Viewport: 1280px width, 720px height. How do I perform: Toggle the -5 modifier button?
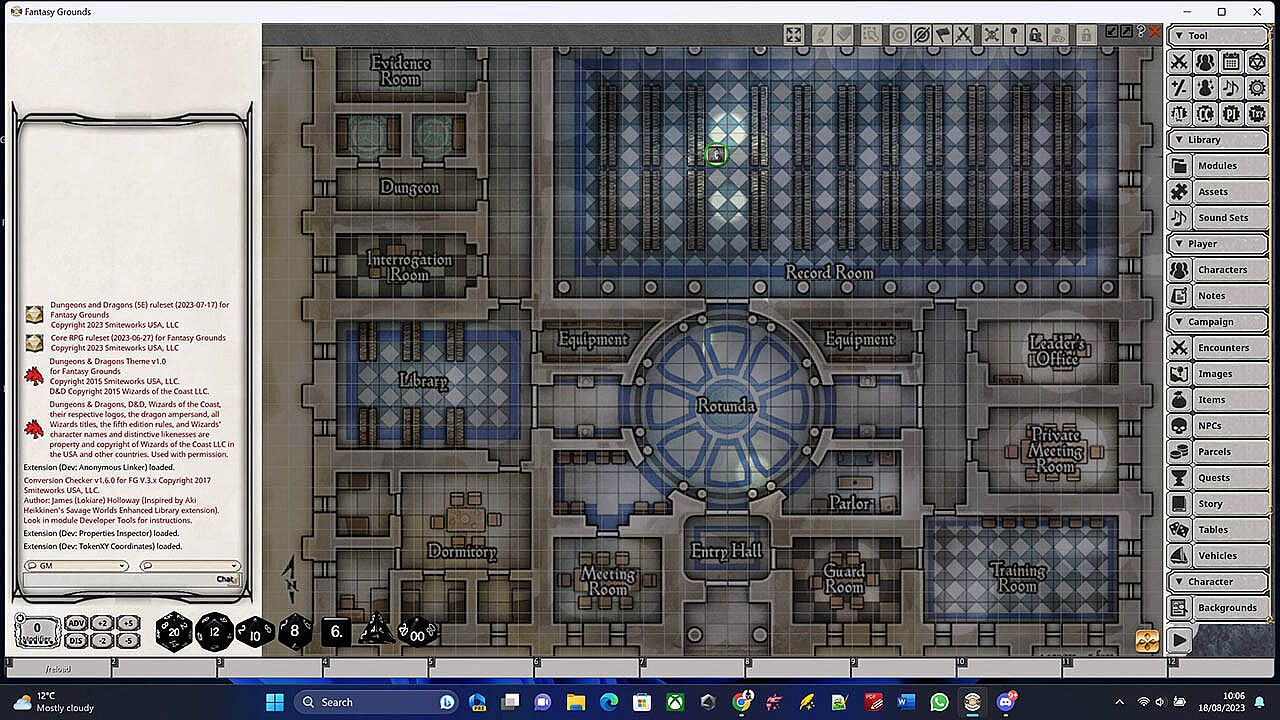(127, 640)
